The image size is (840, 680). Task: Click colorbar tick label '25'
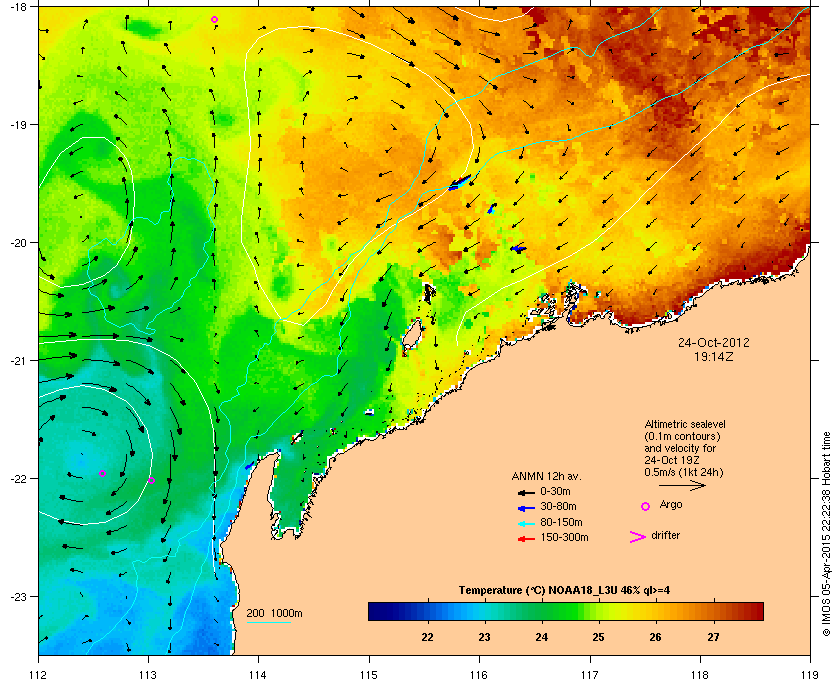click(598, 637)
